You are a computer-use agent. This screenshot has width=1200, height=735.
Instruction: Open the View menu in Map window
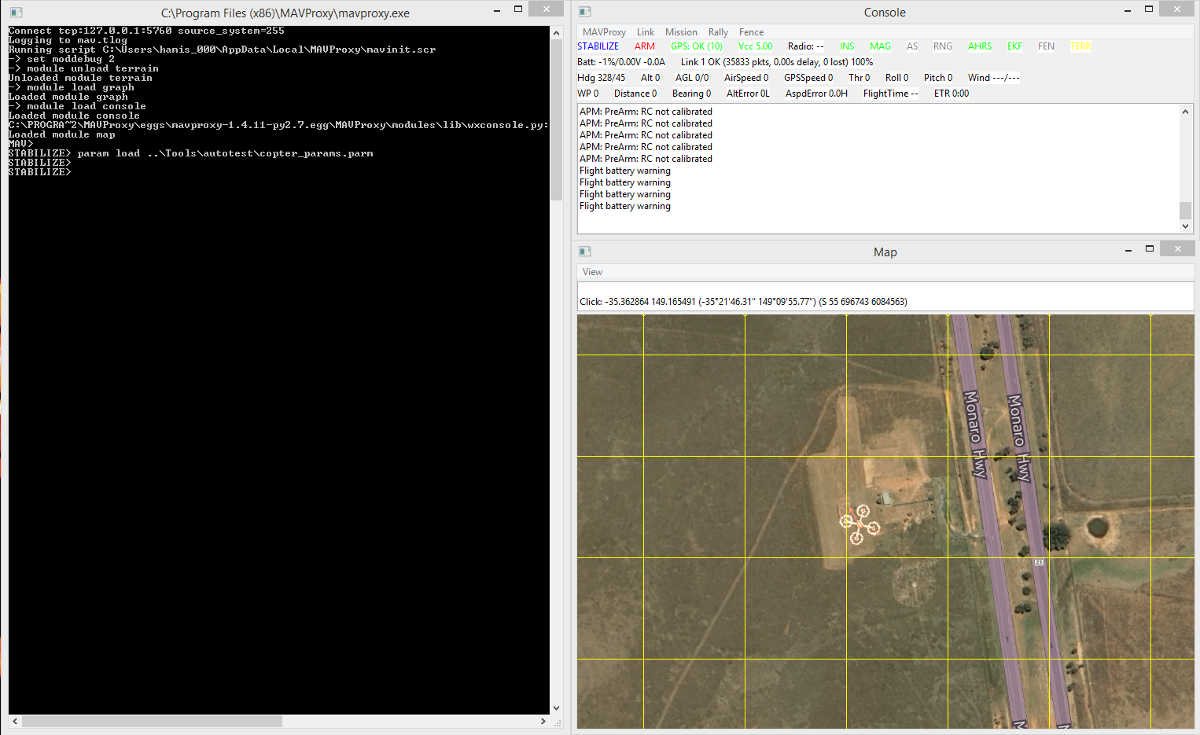[x=593, y=272]
